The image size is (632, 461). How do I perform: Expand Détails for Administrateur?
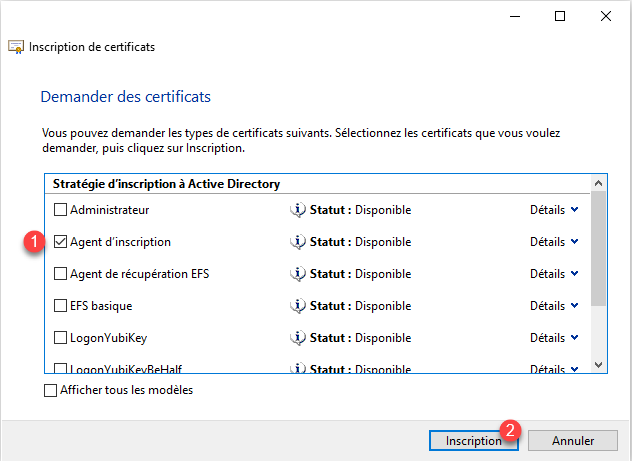(554, 210)
